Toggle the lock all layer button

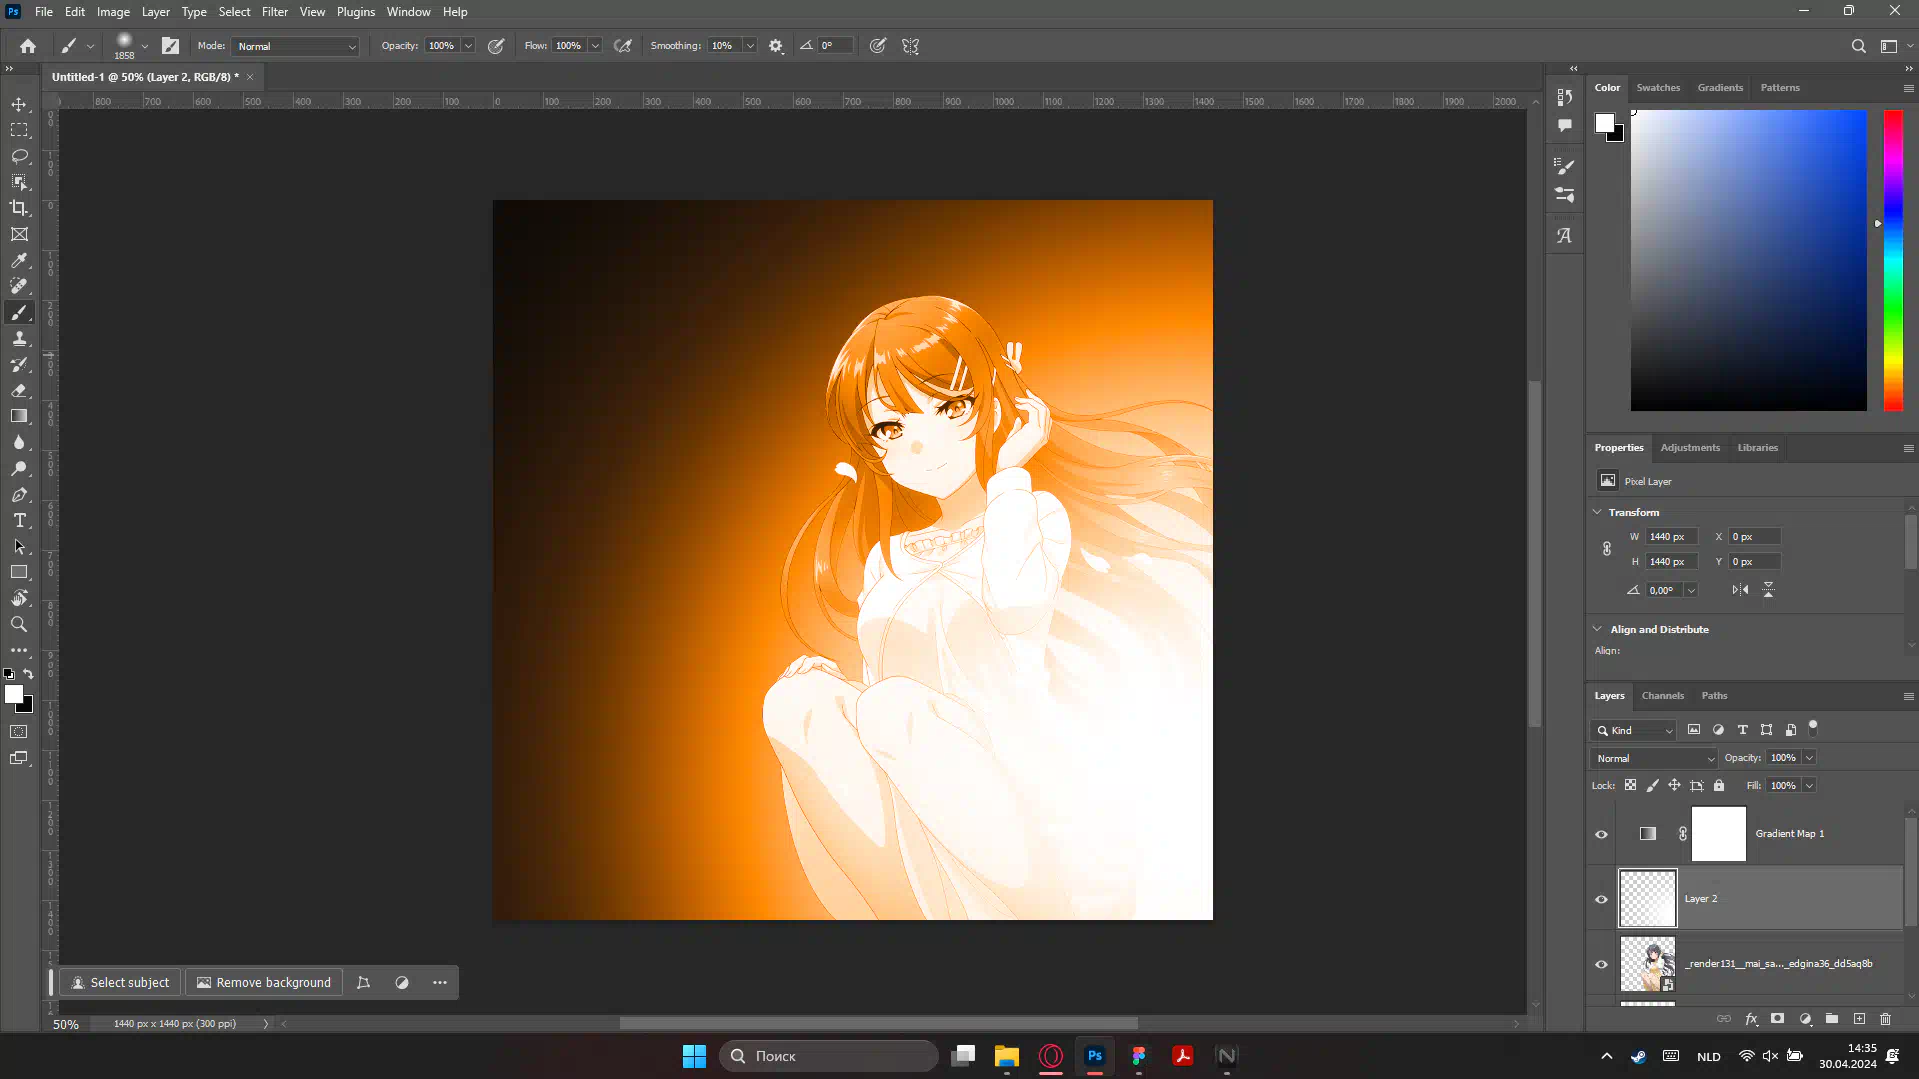[1719, 786]
